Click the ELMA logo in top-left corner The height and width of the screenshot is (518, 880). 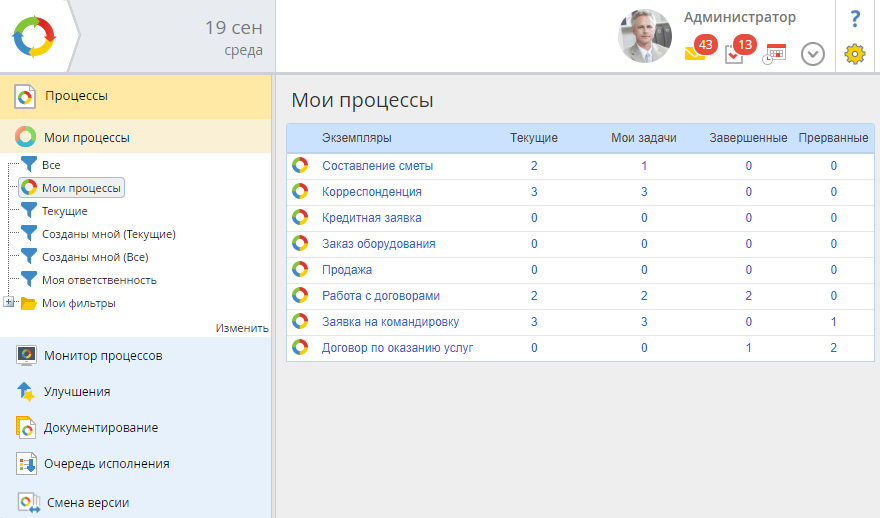click(x=36, y=37)
